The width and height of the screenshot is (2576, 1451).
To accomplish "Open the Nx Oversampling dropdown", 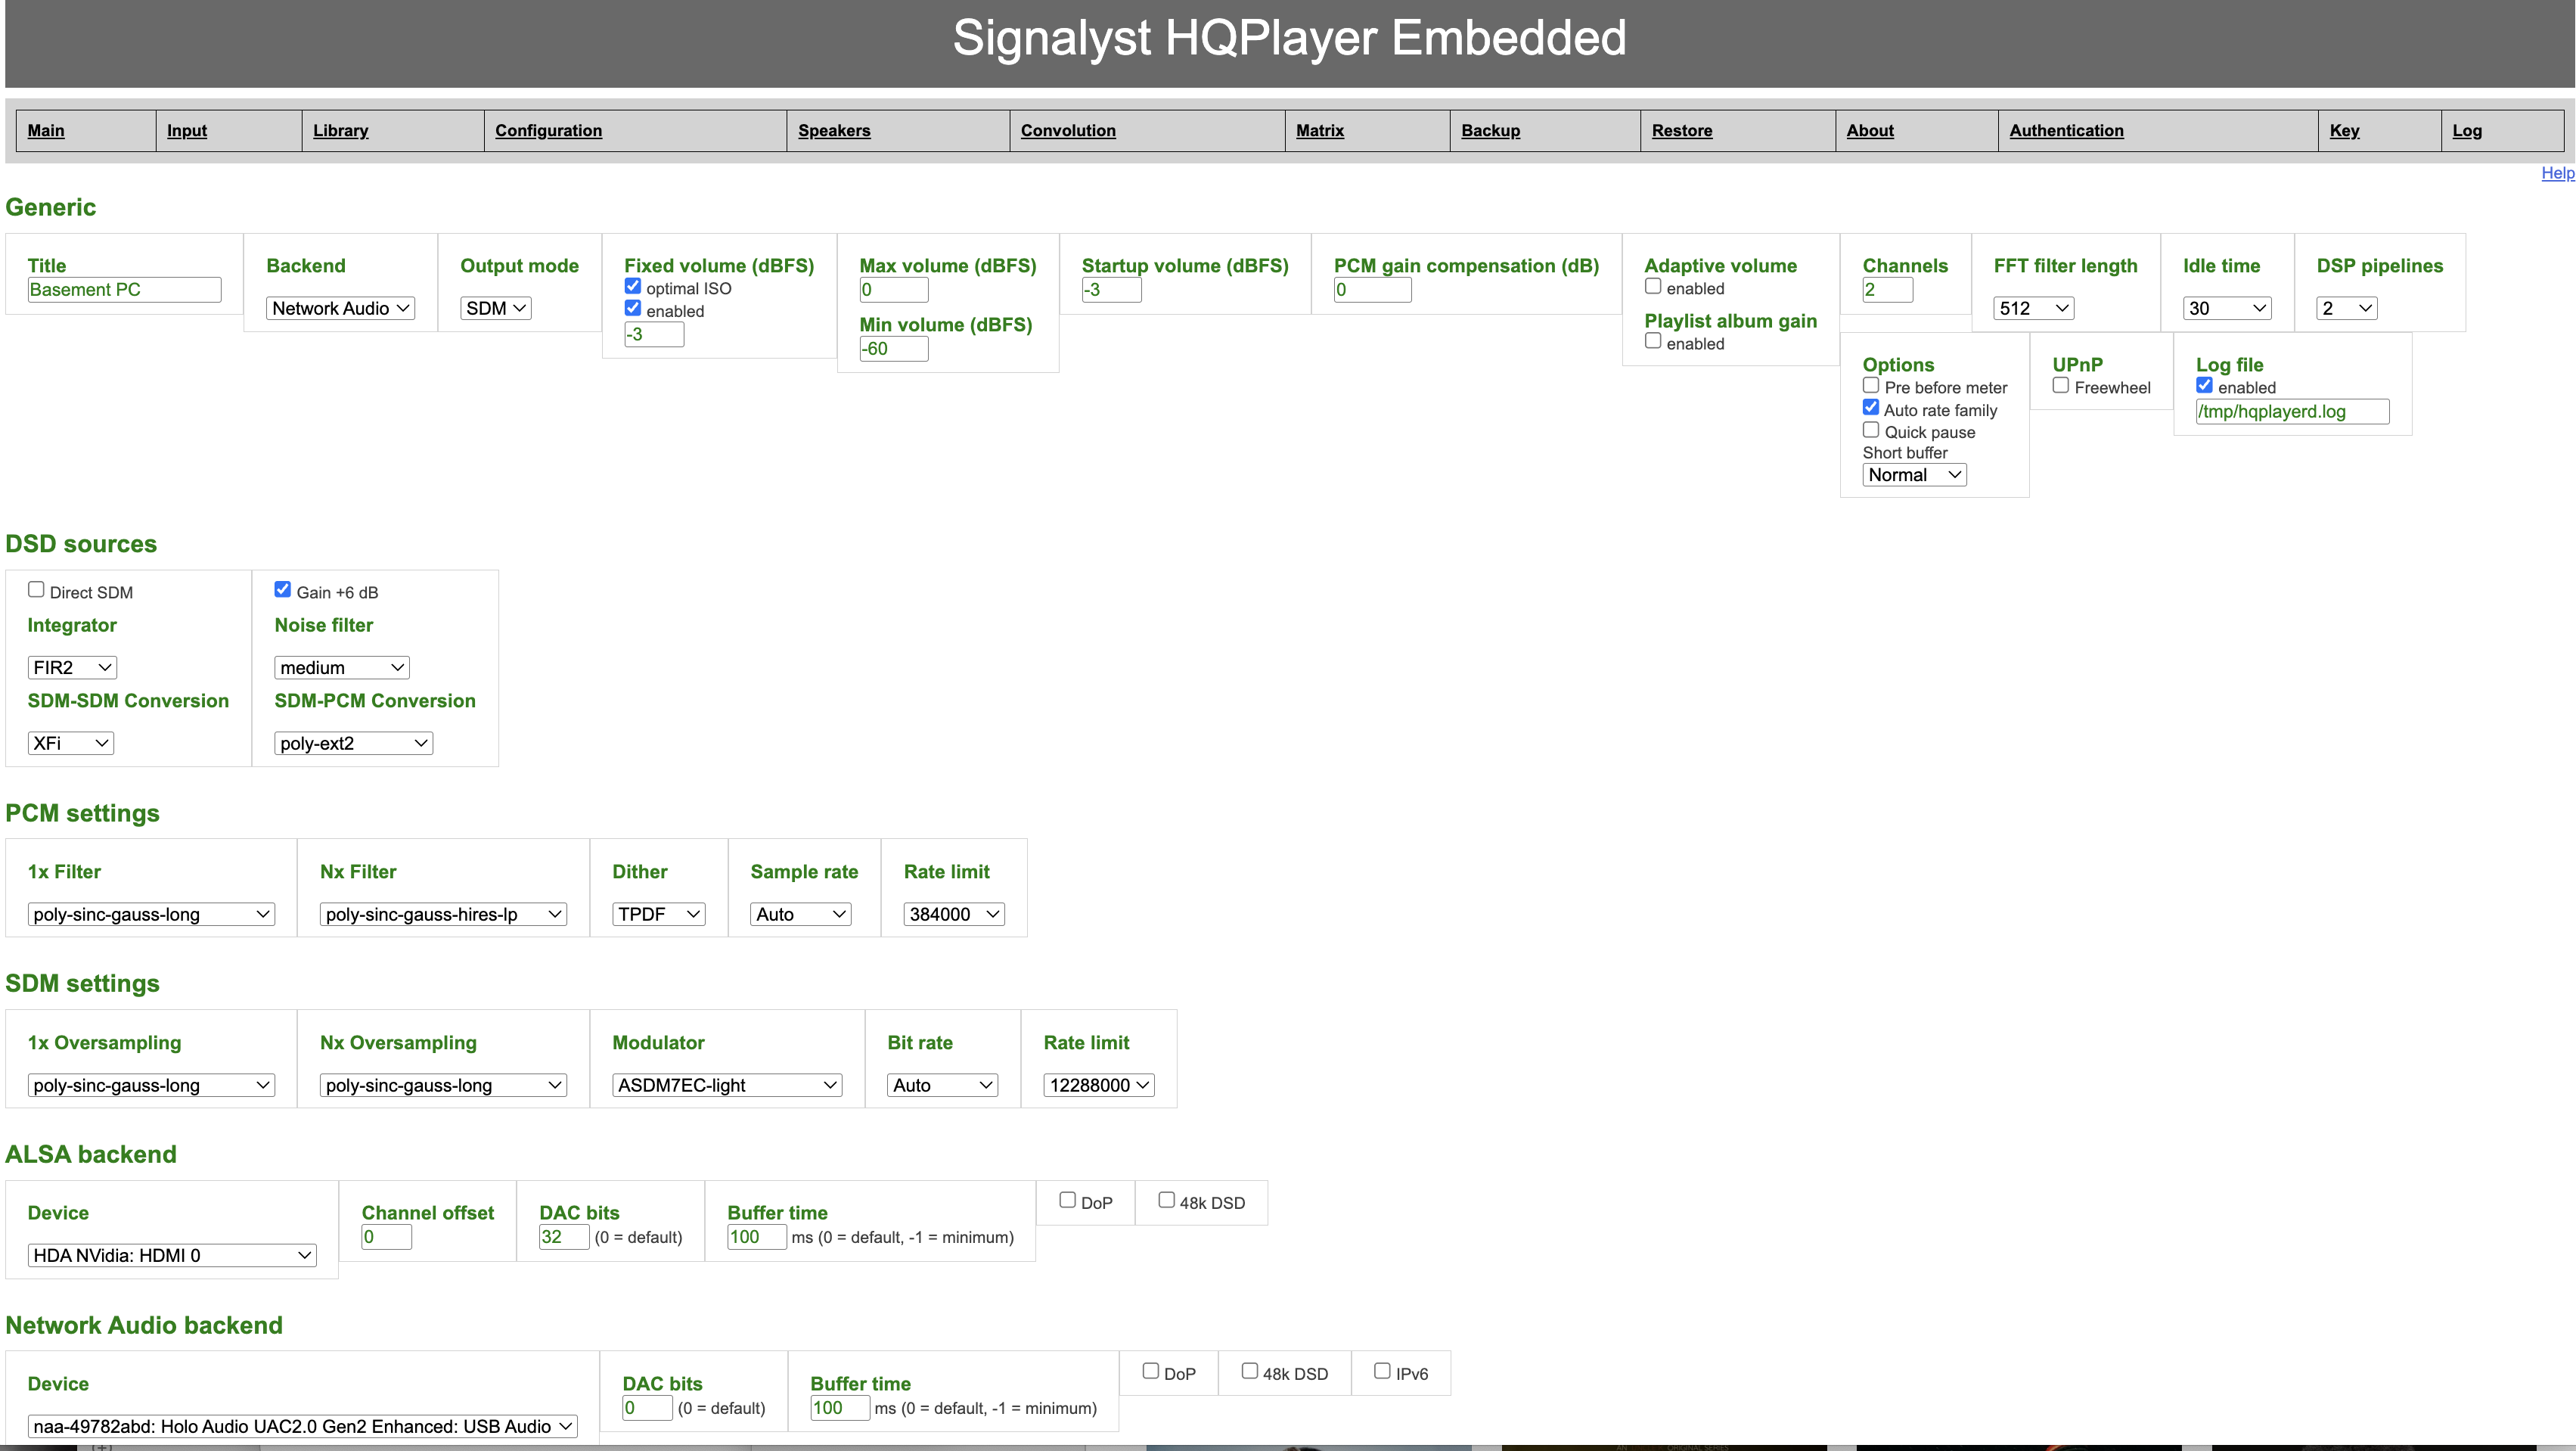I will [x=444, y=1085].
